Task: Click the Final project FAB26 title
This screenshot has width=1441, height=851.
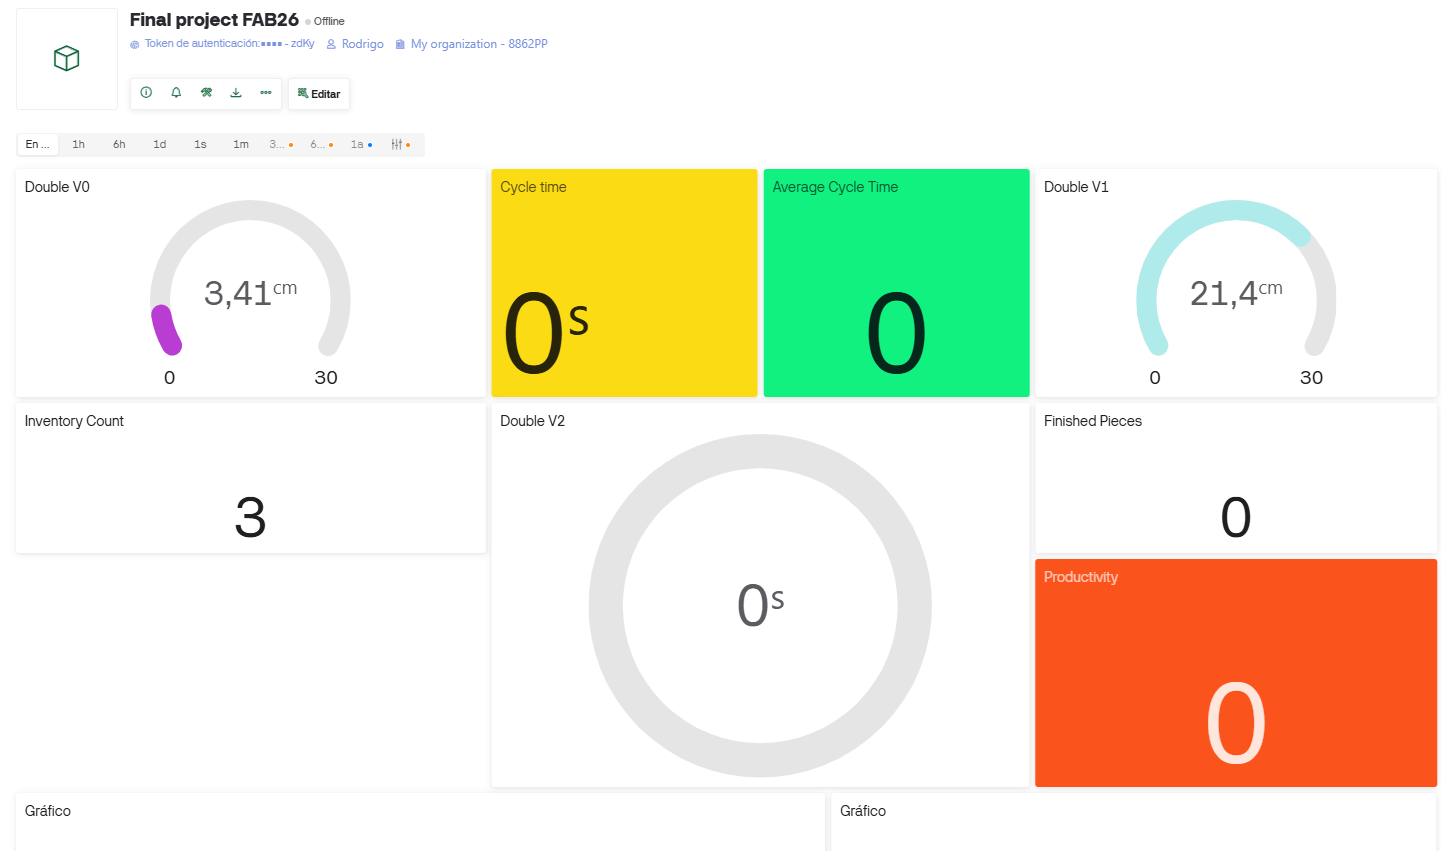Action: (x=214, y=20)
